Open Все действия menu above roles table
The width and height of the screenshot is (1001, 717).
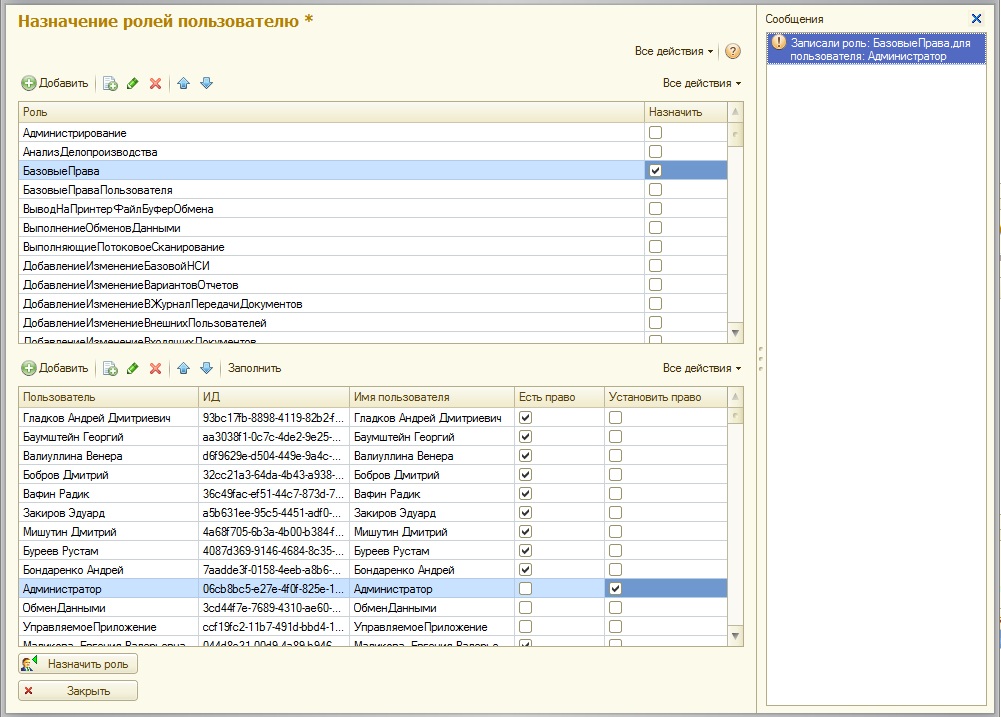click(702, 83)
